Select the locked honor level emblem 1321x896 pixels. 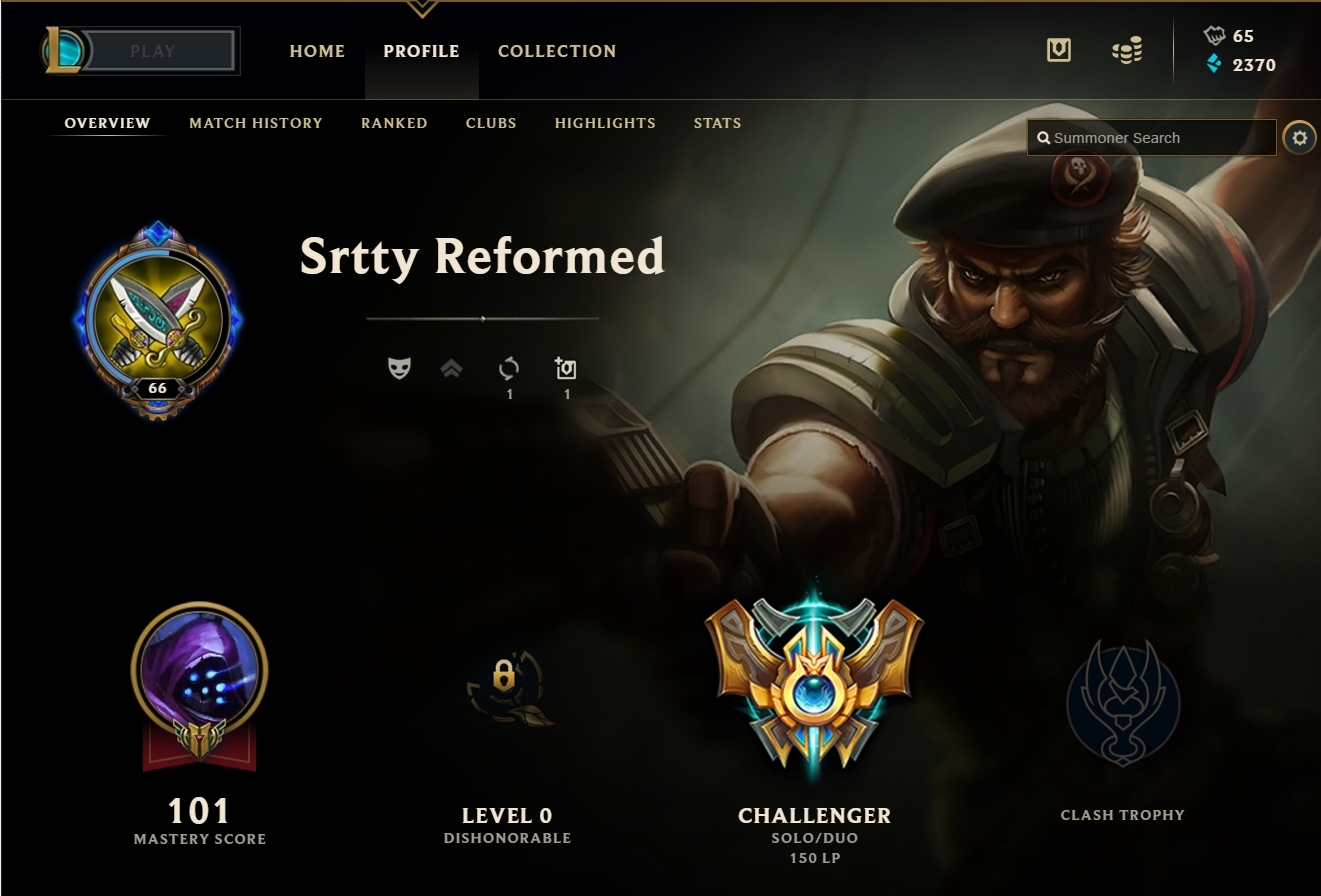tap(508, 688)
